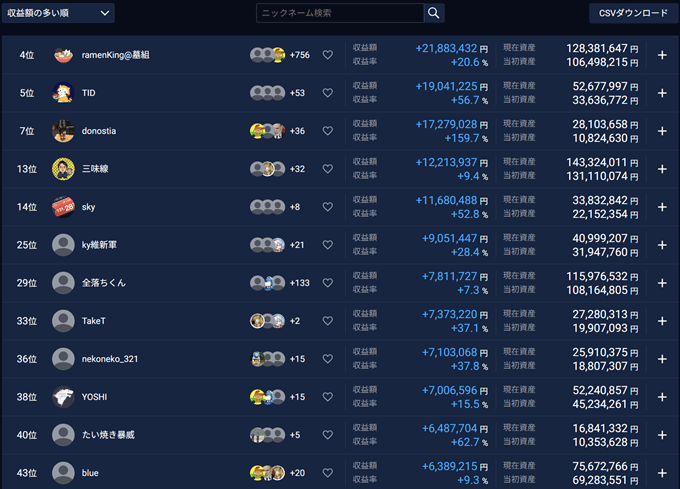Toggle the heart favorite for ramenKing@墓組
This screenshot has width=680, height=489.
[x=327, y=55]
